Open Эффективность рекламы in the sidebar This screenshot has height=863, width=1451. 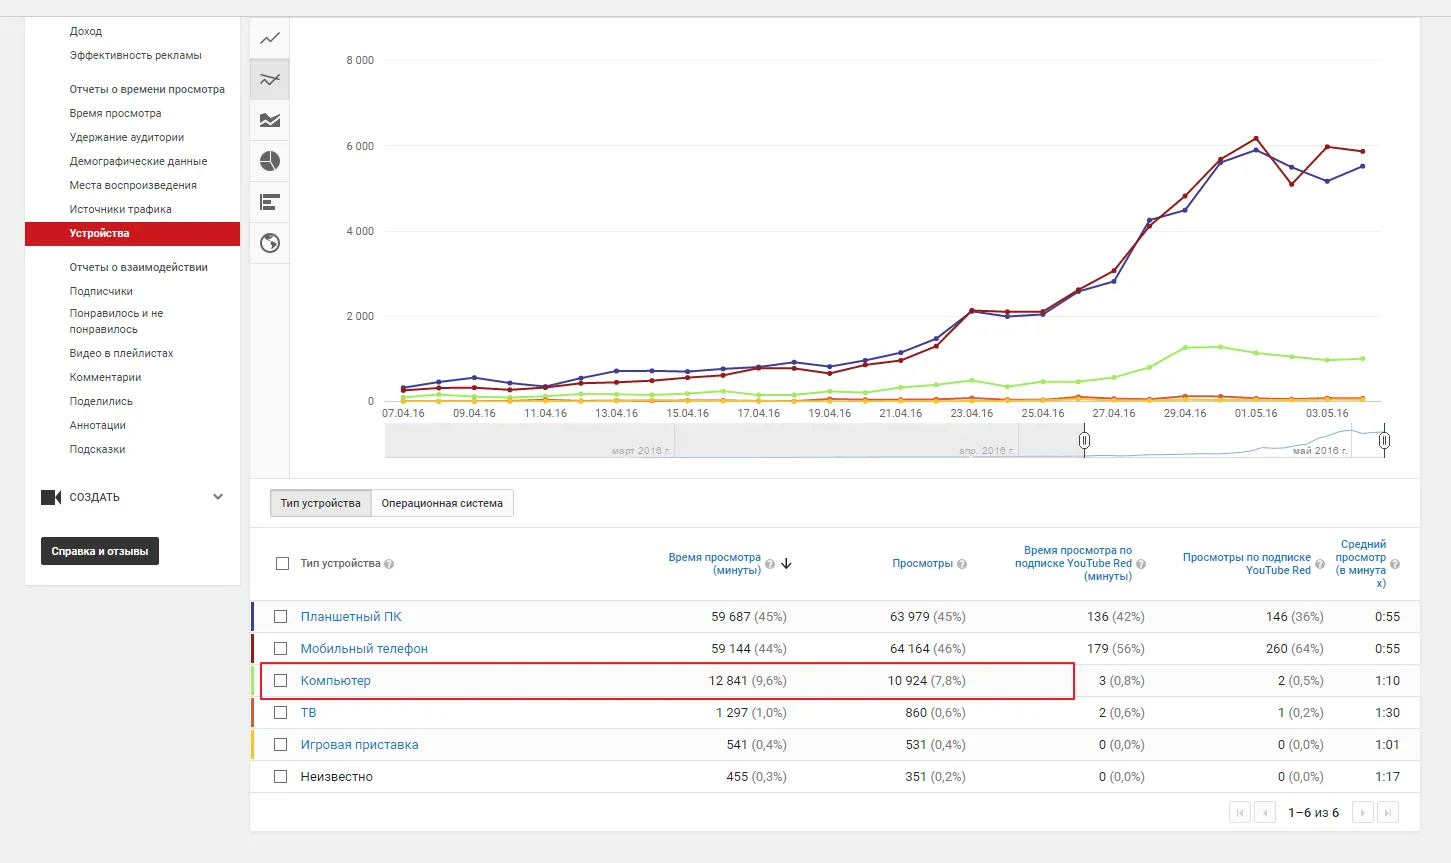136,56
